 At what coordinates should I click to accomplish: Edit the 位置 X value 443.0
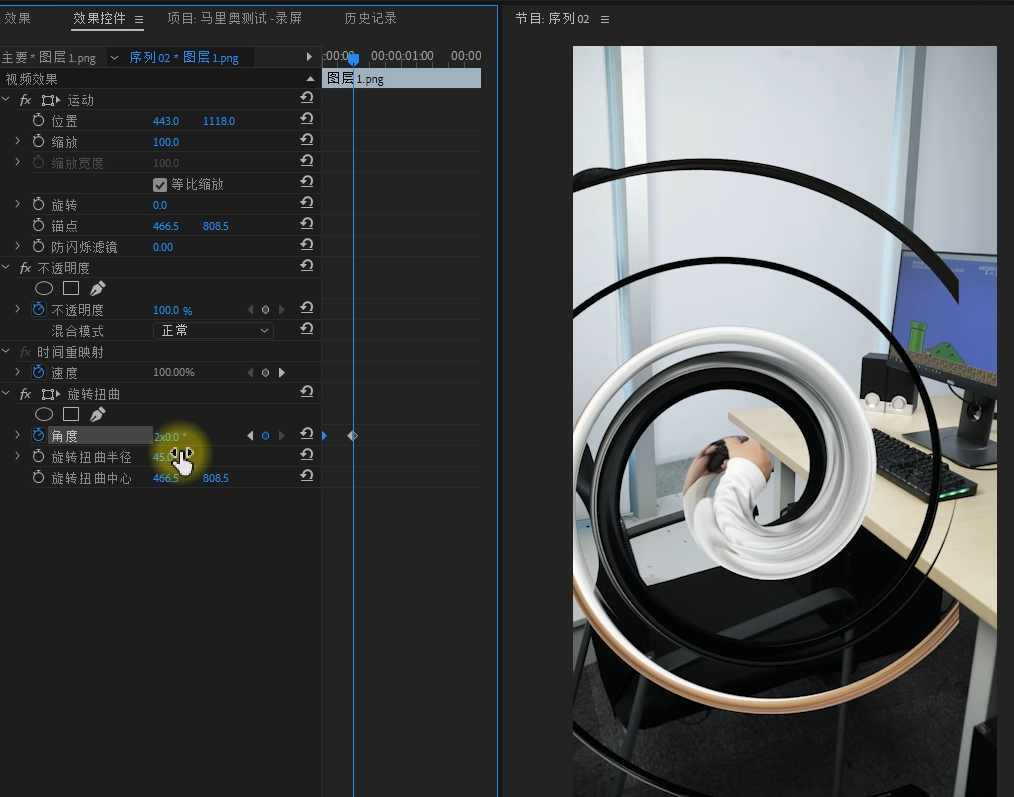(166, 121)
